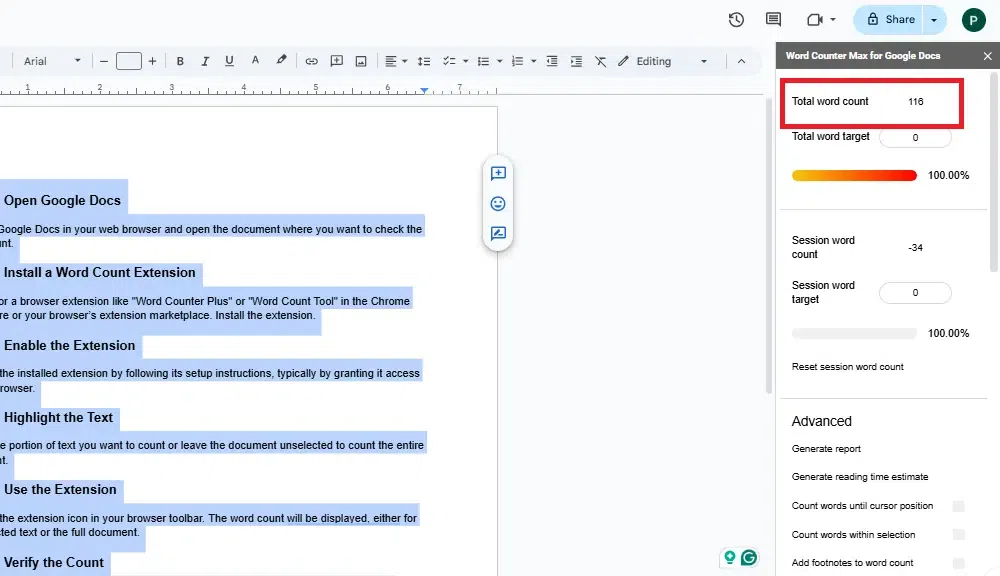Click the Session word target field
This screenshot has width=1000, height=576.
[915, 293]
